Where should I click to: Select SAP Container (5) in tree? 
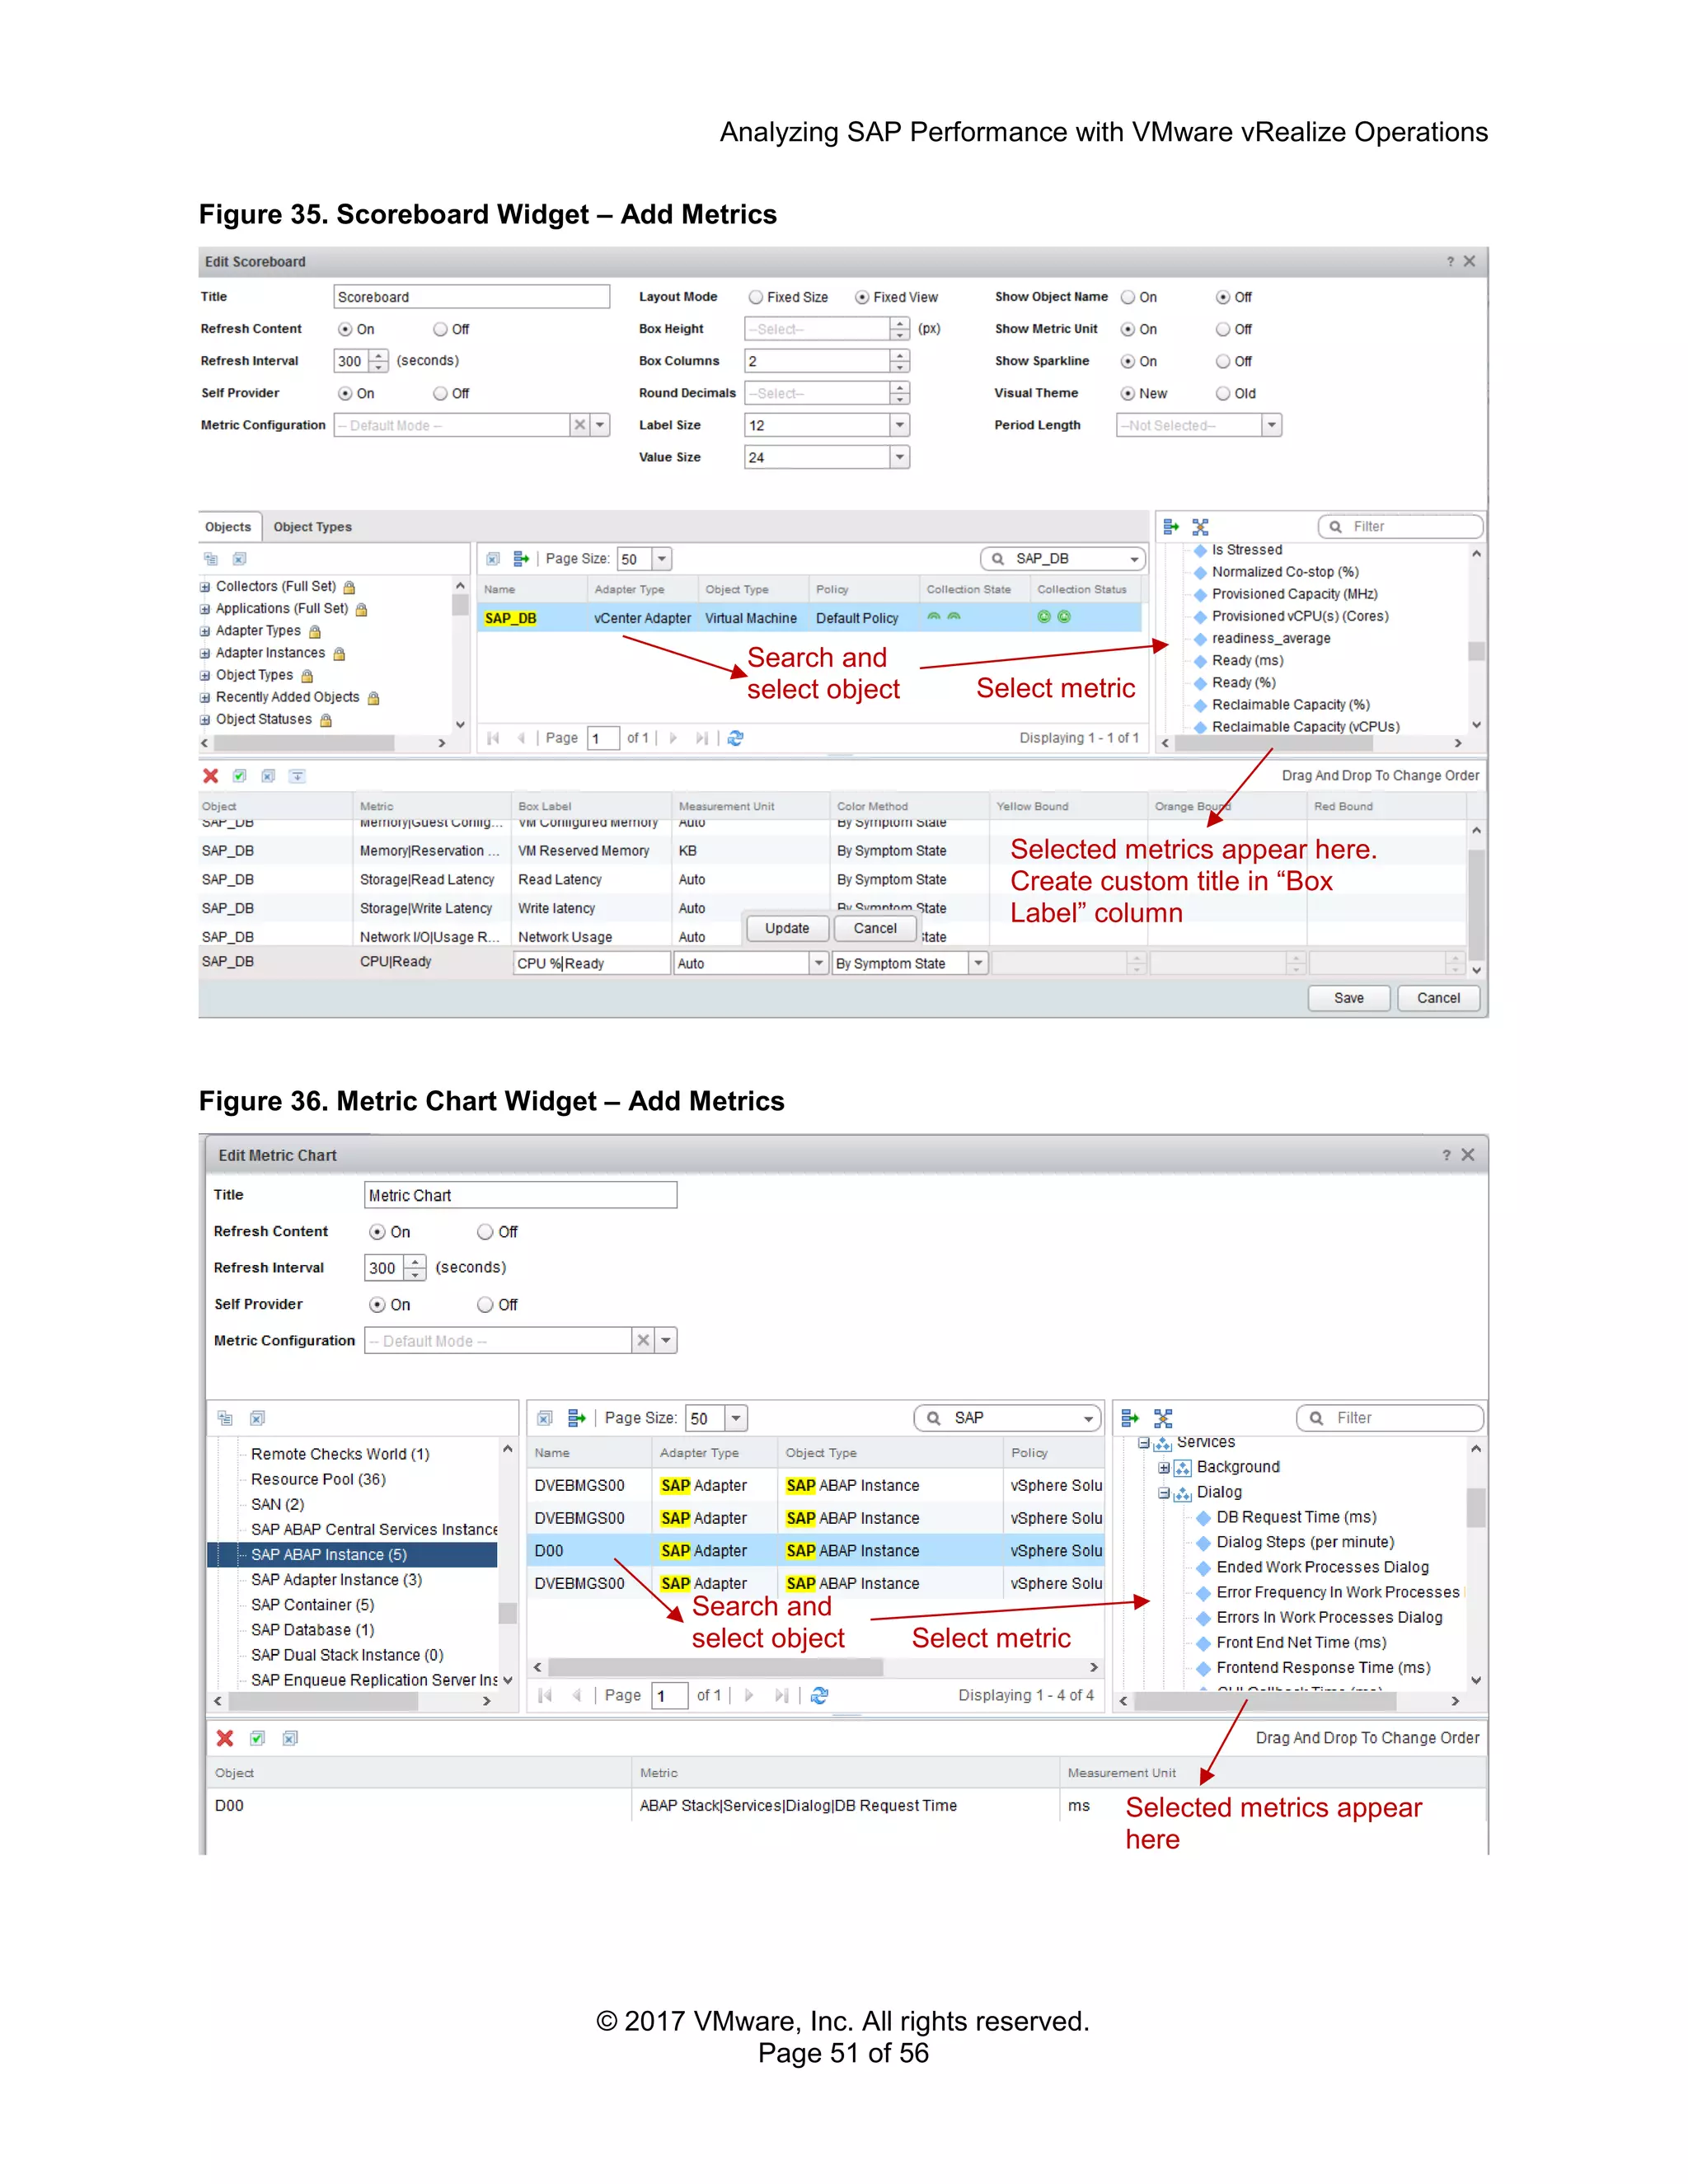point(313,1605)
